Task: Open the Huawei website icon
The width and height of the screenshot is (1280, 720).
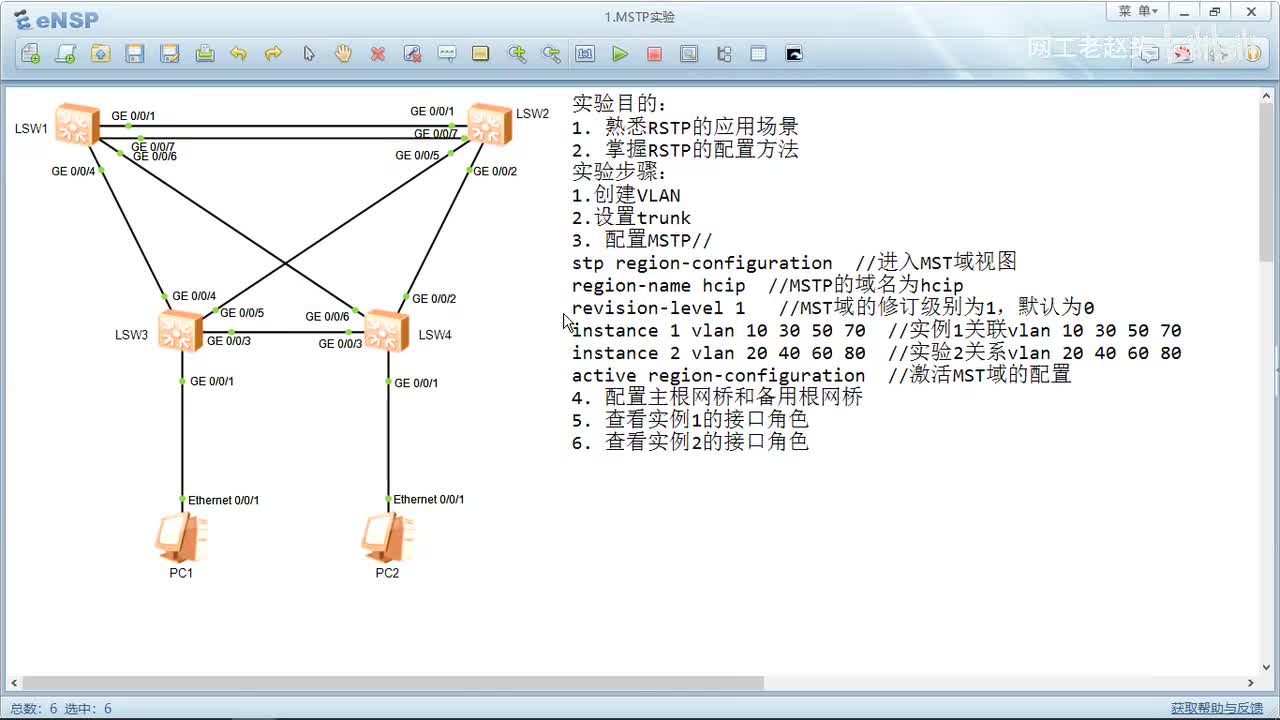Action: pyautogui.click(x=1184, y=54)
